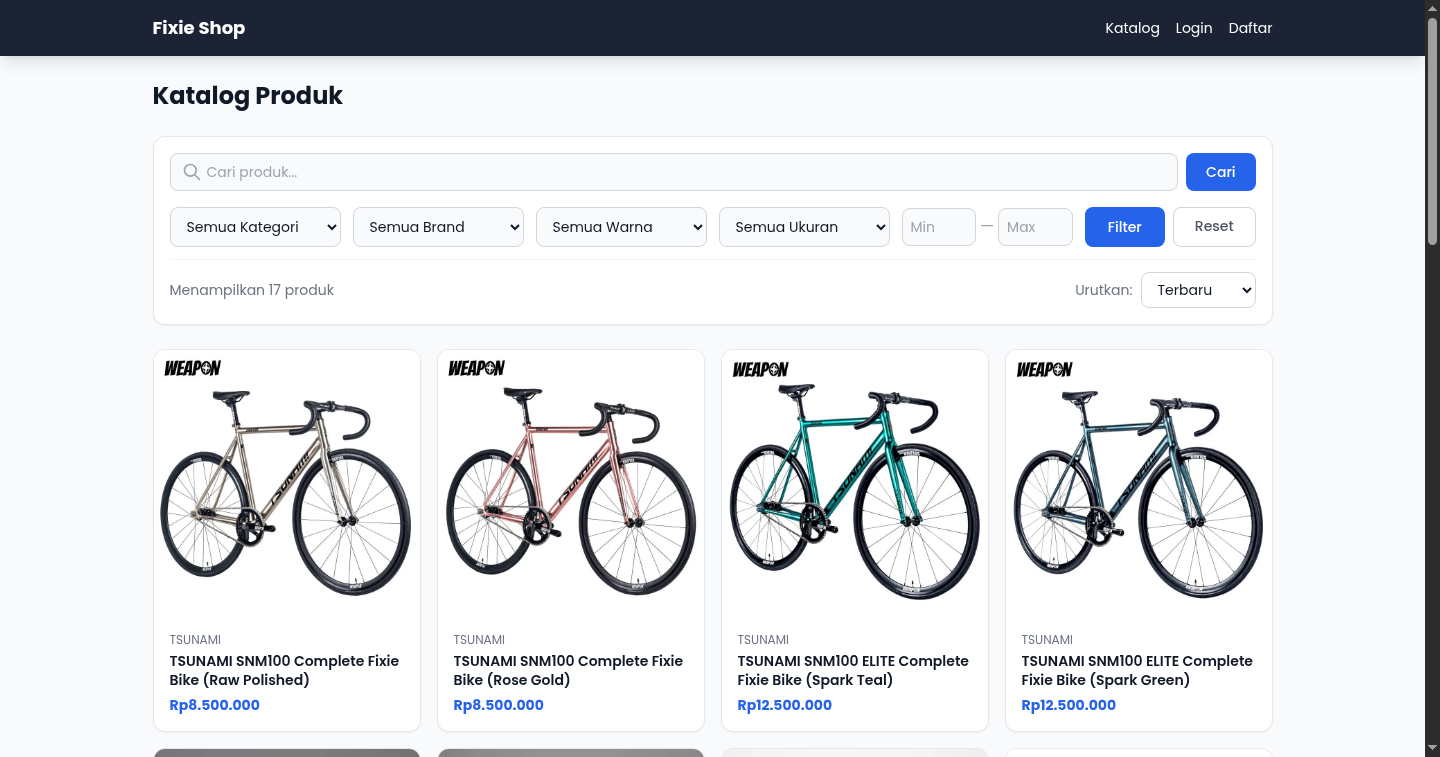
Task: Click the search magnifier icon
Action: 192,172
